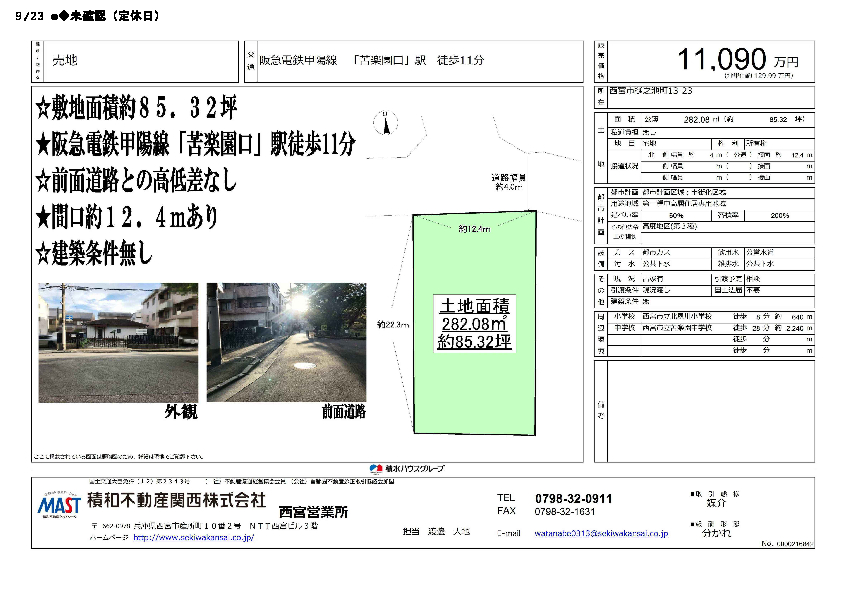Click the 11,090万円 price figure
The image size is (842, 595).
722,59
